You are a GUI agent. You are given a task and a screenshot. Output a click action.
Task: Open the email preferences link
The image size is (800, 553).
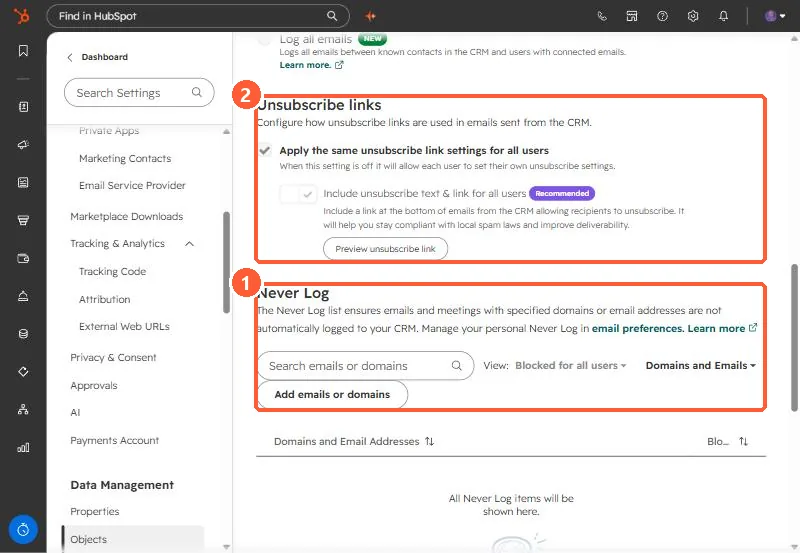[637, 329]
